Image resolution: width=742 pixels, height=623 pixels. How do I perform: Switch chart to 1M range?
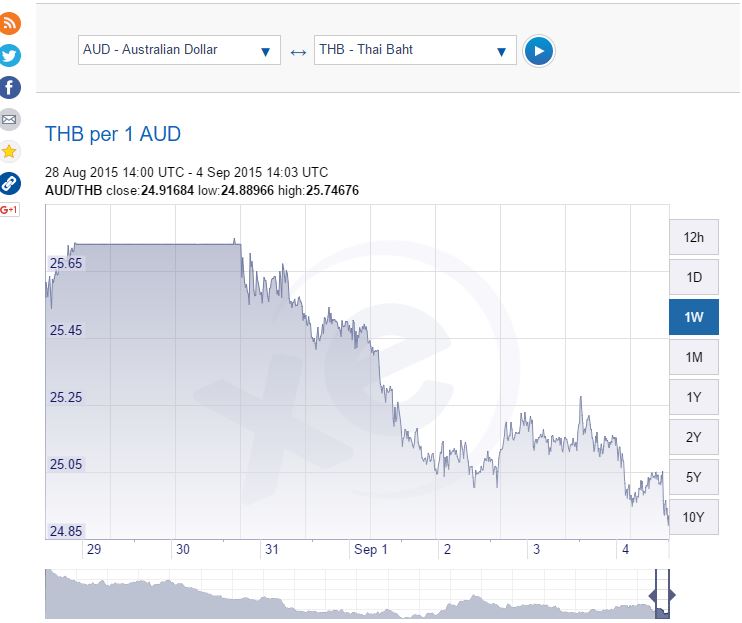click(694, 357)
